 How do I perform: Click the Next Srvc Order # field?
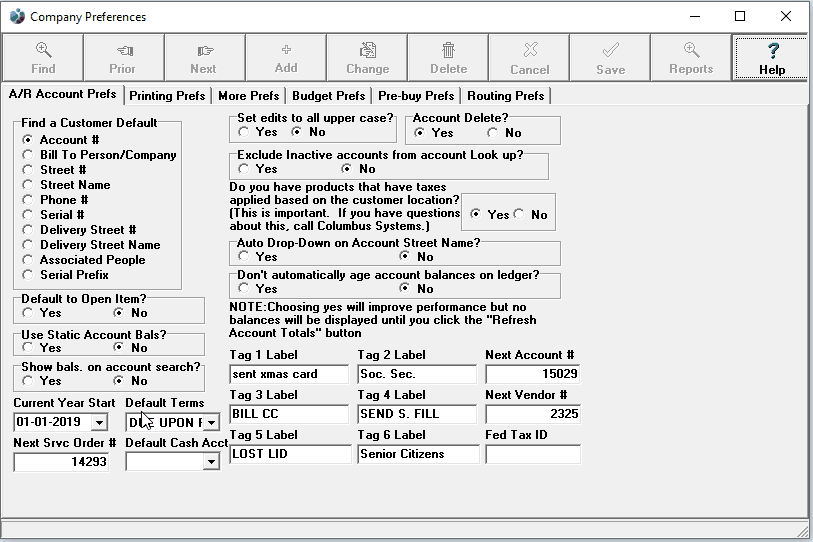pos(61,462)
